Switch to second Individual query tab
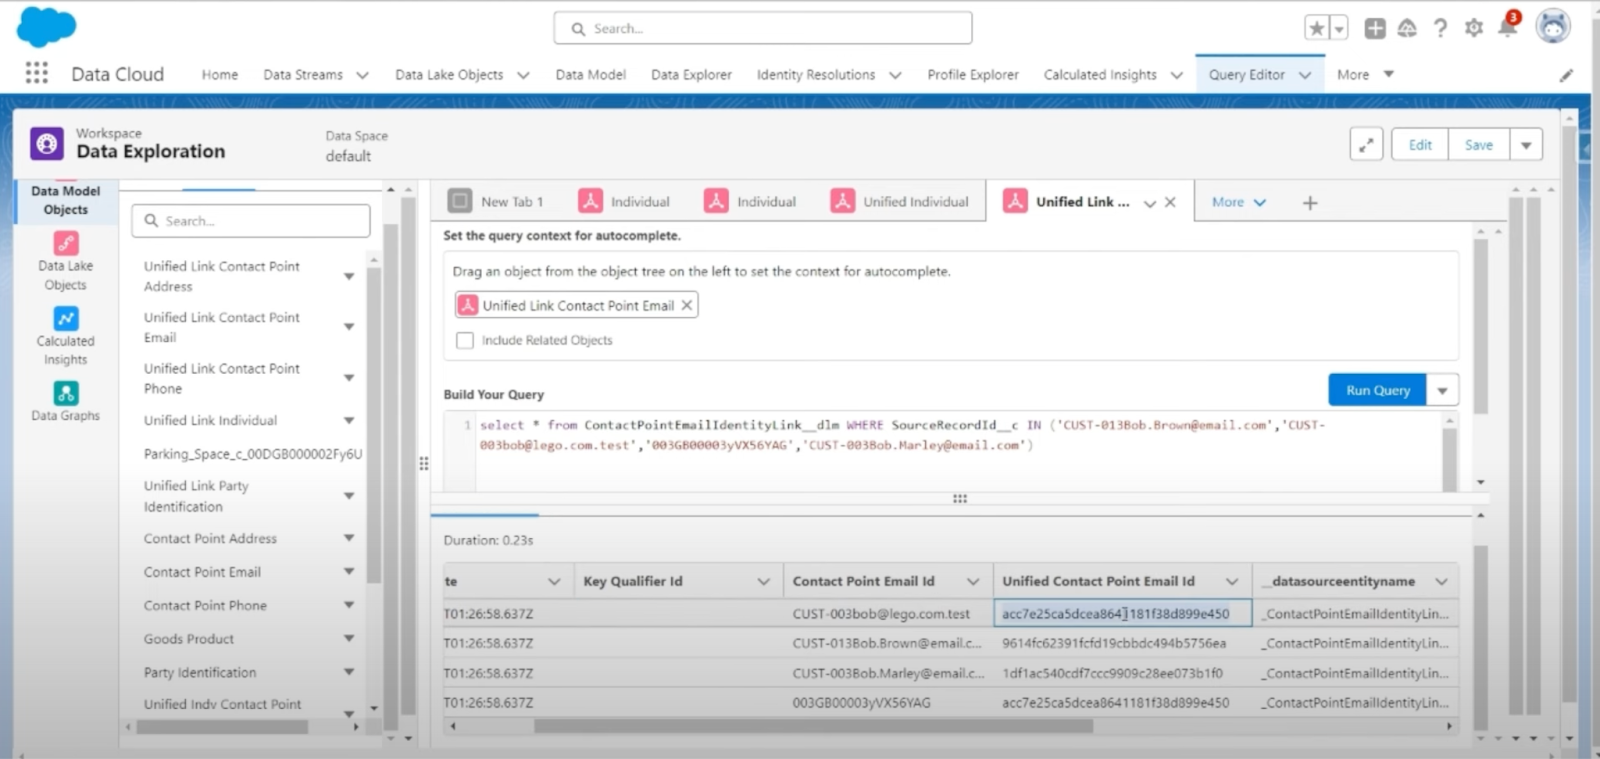Viewport: 1600px width, 759px height. pos(751,201)
